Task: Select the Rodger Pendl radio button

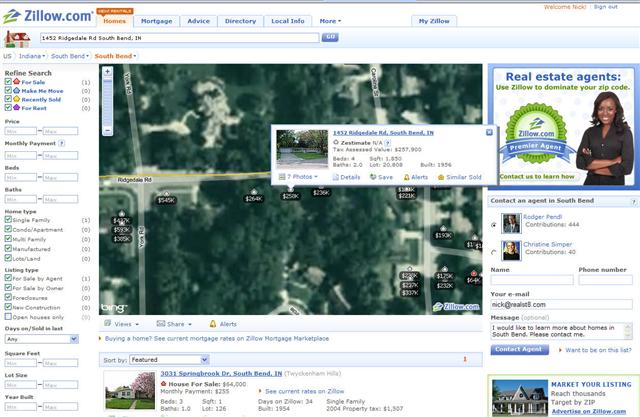Action: coord(494,225)
